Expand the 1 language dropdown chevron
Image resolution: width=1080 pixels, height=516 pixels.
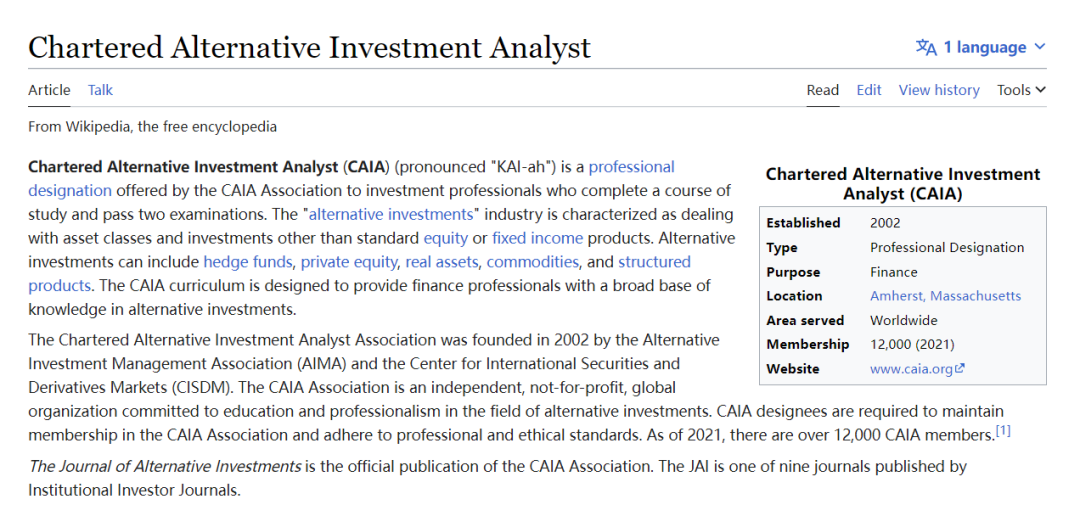[x=1039, y=48]
